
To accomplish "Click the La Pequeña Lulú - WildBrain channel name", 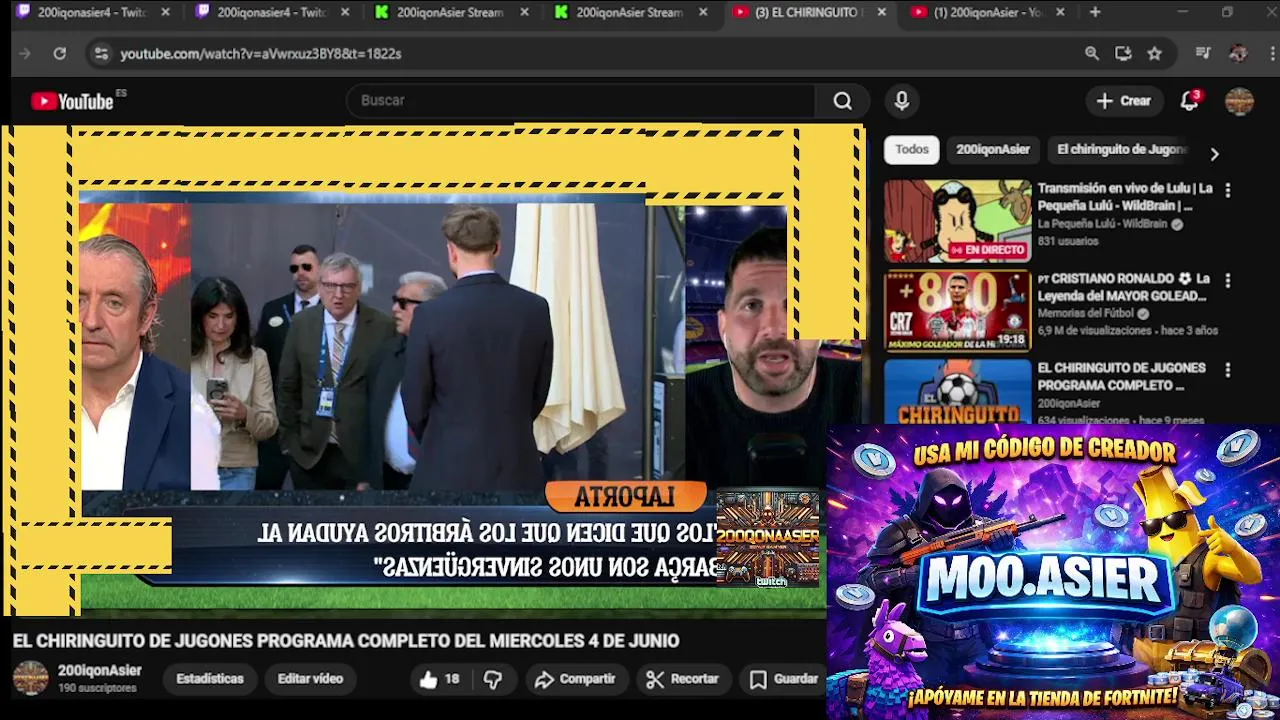I will coord(1102,225).
